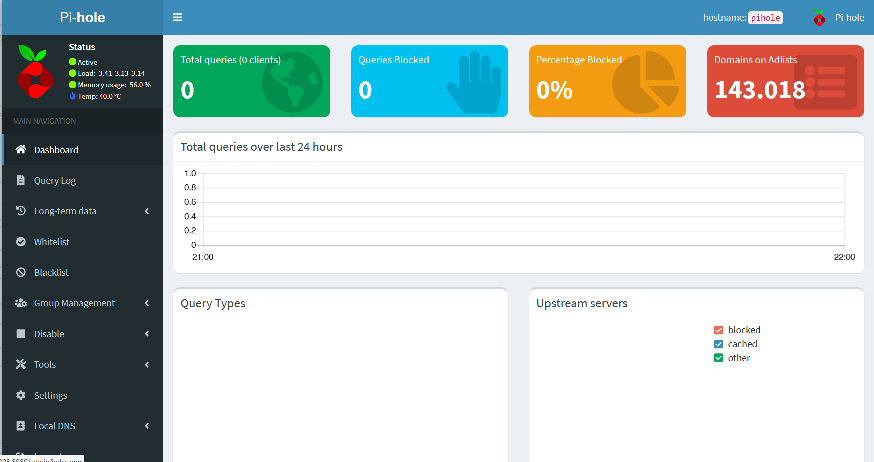Open the Query Log page
874x462 pixels.
click(x=82, y=180)
